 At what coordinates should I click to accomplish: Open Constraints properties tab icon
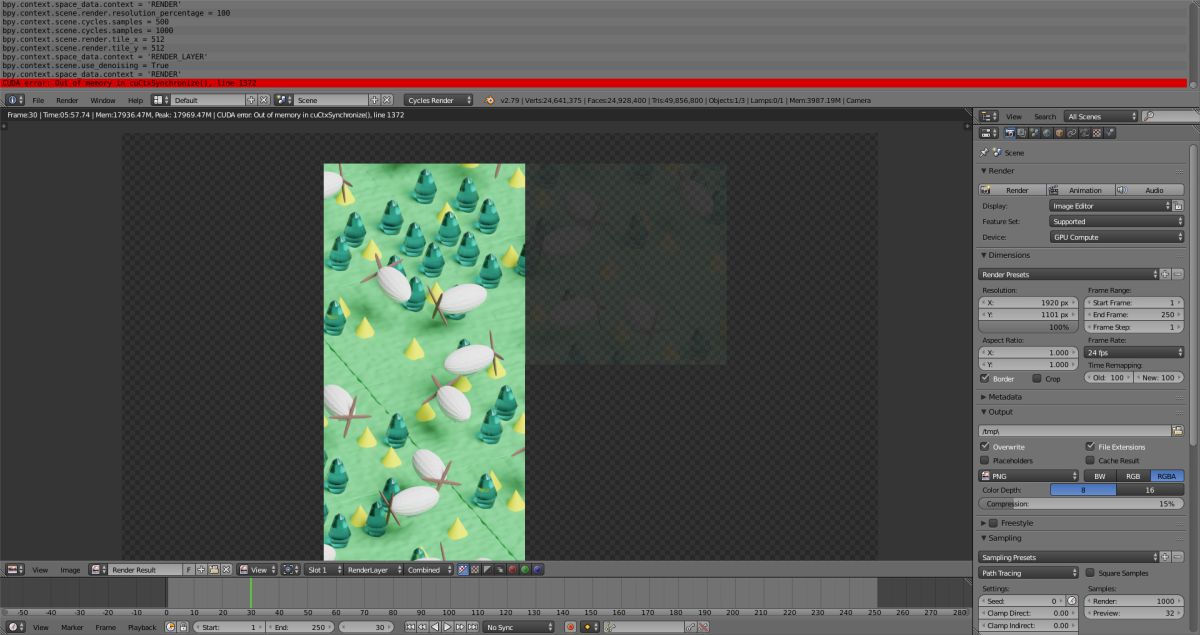point(1071,132)
